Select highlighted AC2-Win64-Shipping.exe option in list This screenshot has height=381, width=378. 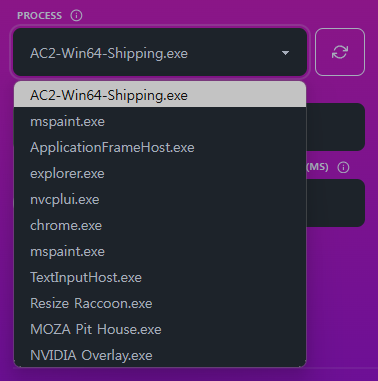[160, 95]
